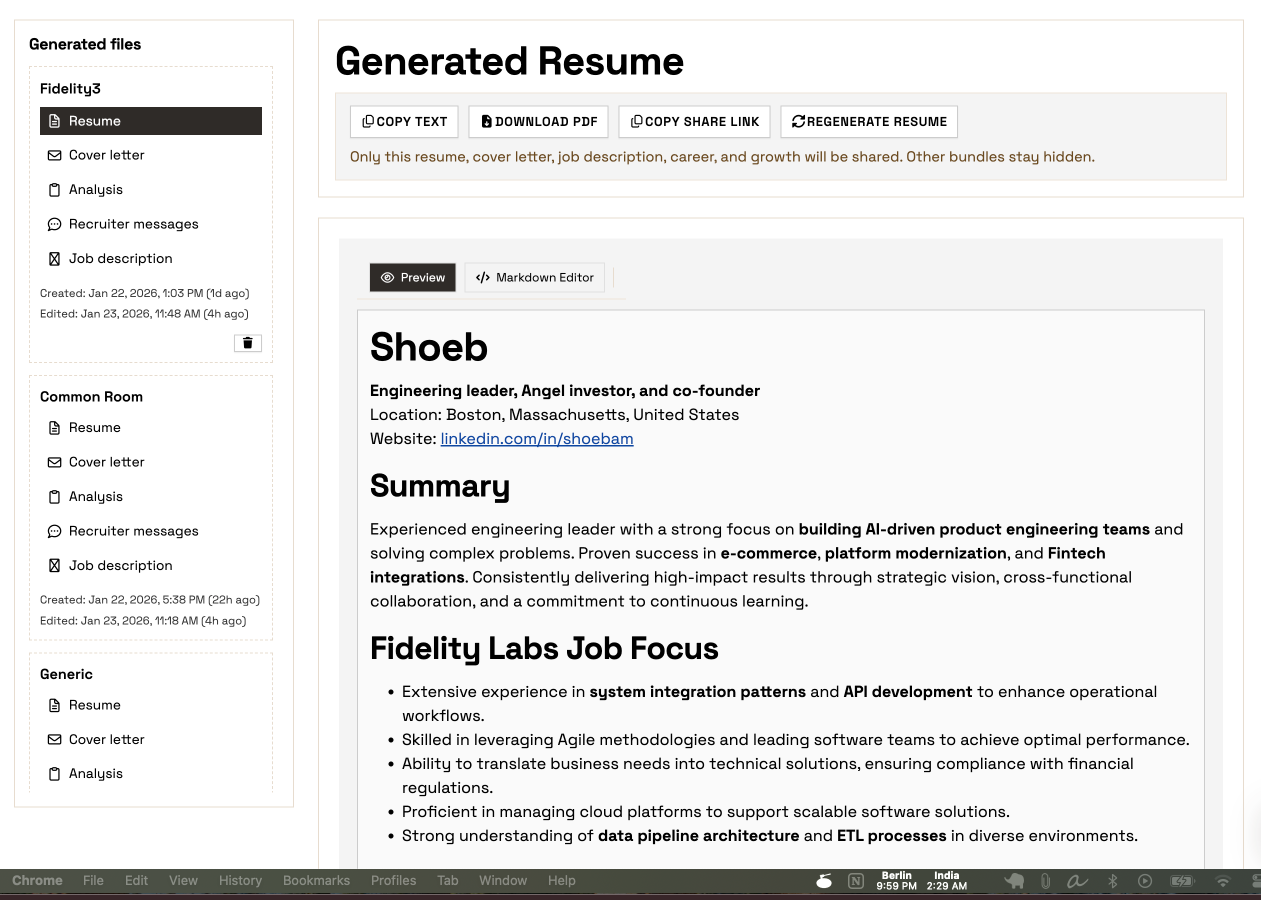The height and width of the screenshot is (900, 1261).
Task: Open the Bookmarks menu
Action: pos(316,881)
